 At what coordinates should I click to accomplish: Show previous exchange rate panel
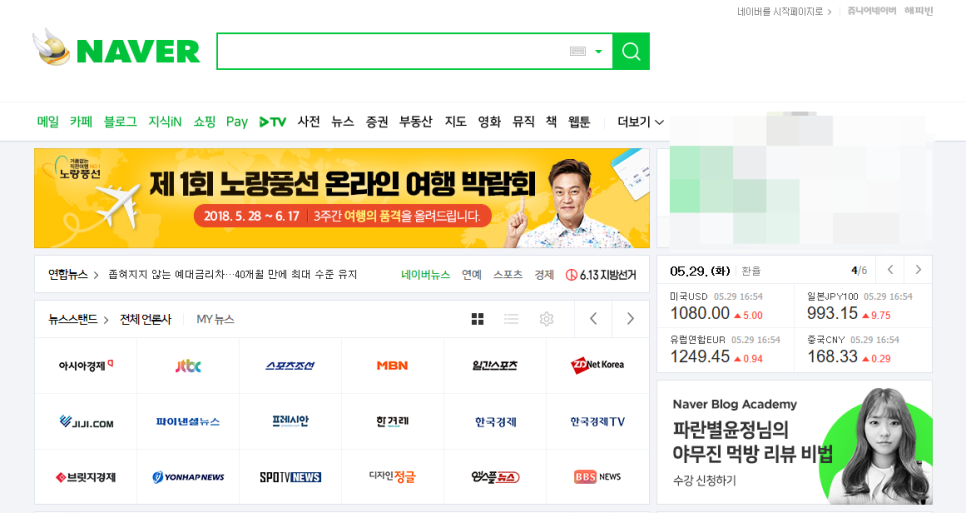890,270
